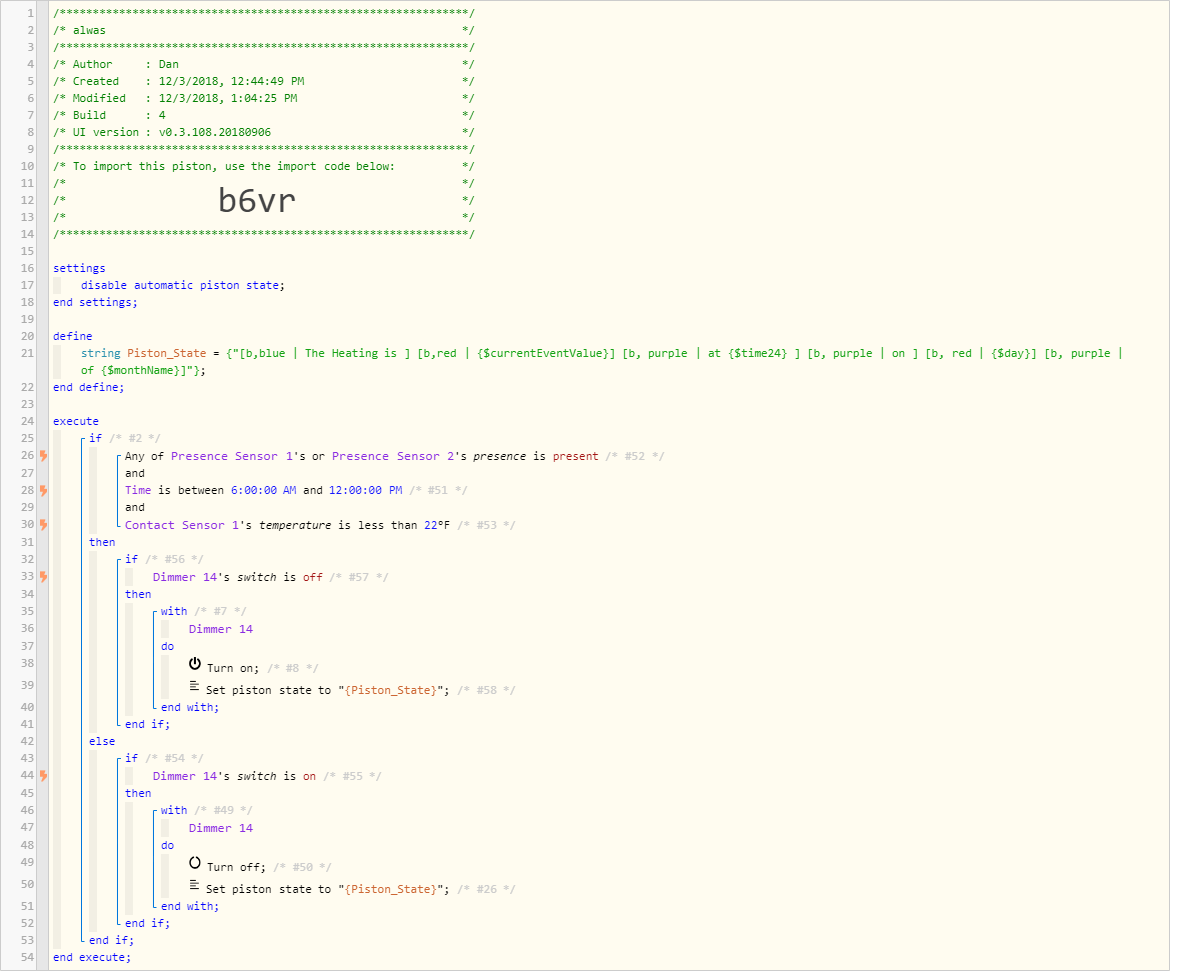The width and height of the screenshot is (1178, 973).
Task: Select 'disable automatic piston state;' line
Action: [183, 286]
